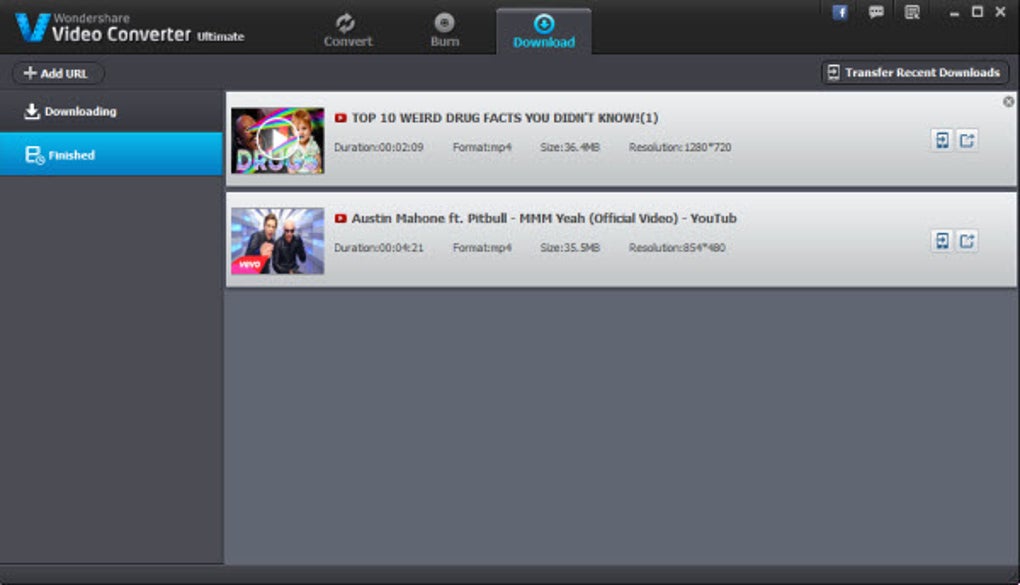Select the Download tab

(x=544, y=31)
